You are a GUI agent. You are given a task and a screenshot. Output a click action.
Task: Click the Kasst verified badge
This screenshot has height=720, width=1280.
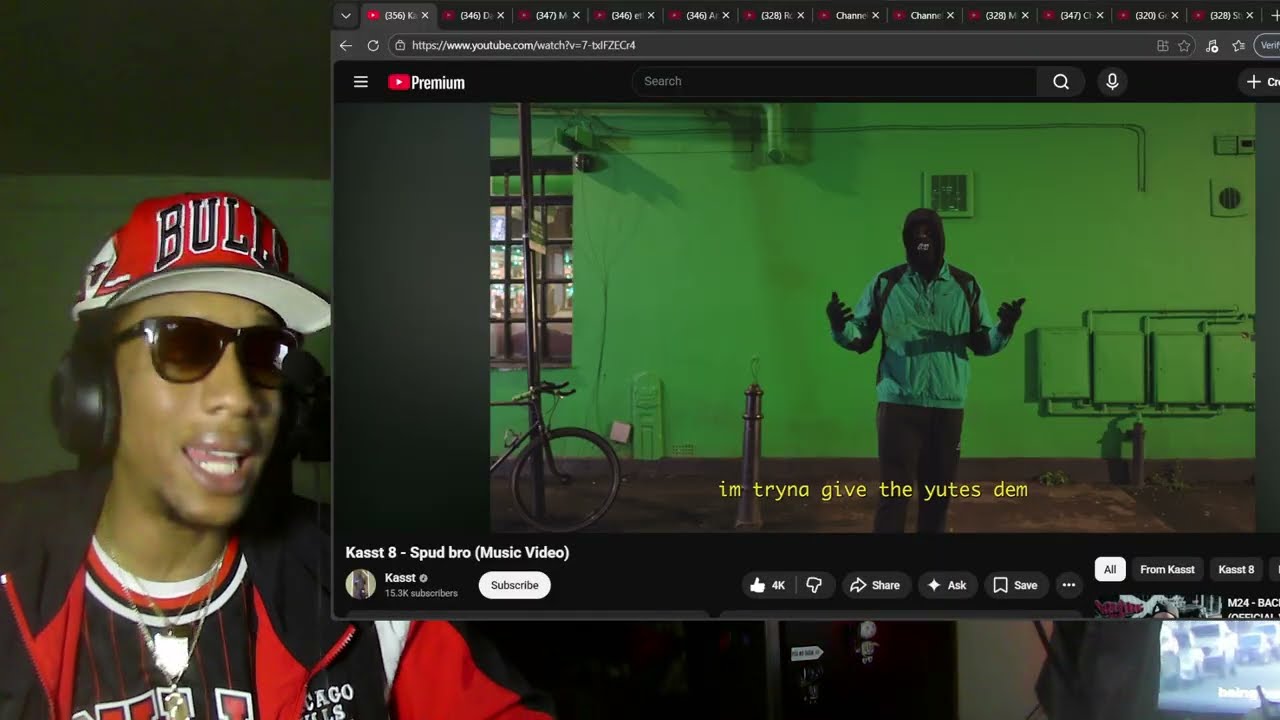[423, 578]
